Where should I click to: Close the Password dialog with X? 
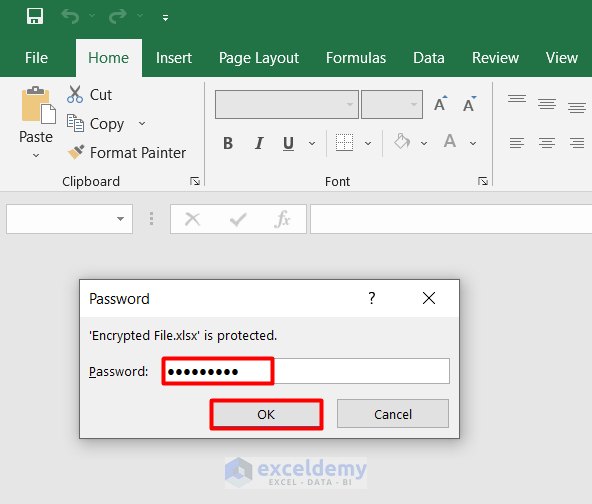coord(429,298)
